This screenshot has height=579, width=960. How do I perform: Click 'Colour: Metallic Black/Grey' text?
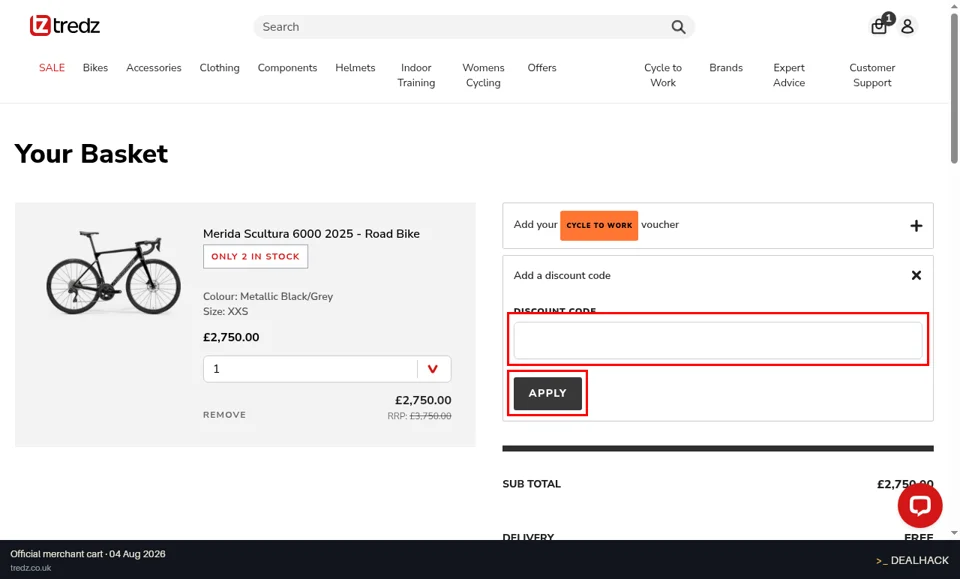(x=268, y=296)
